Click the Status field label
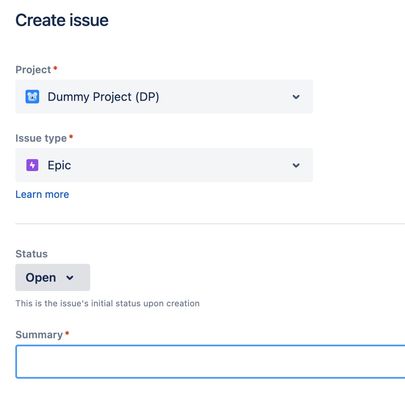 pyautogui.click(x=31, y=254)
